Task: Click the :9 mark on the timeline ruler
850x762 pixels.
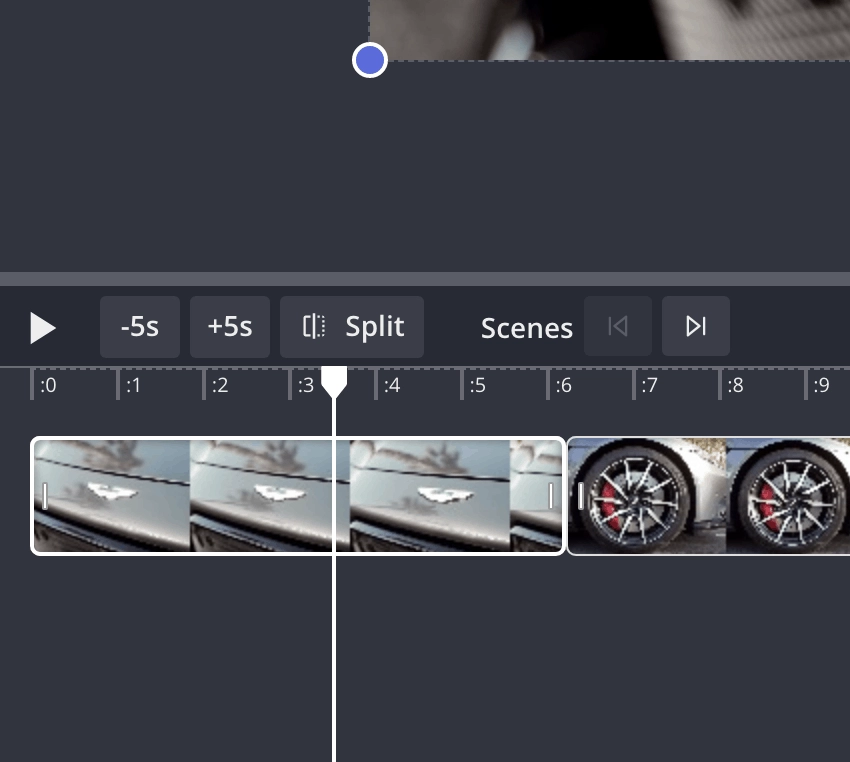Action: (820, 385)
